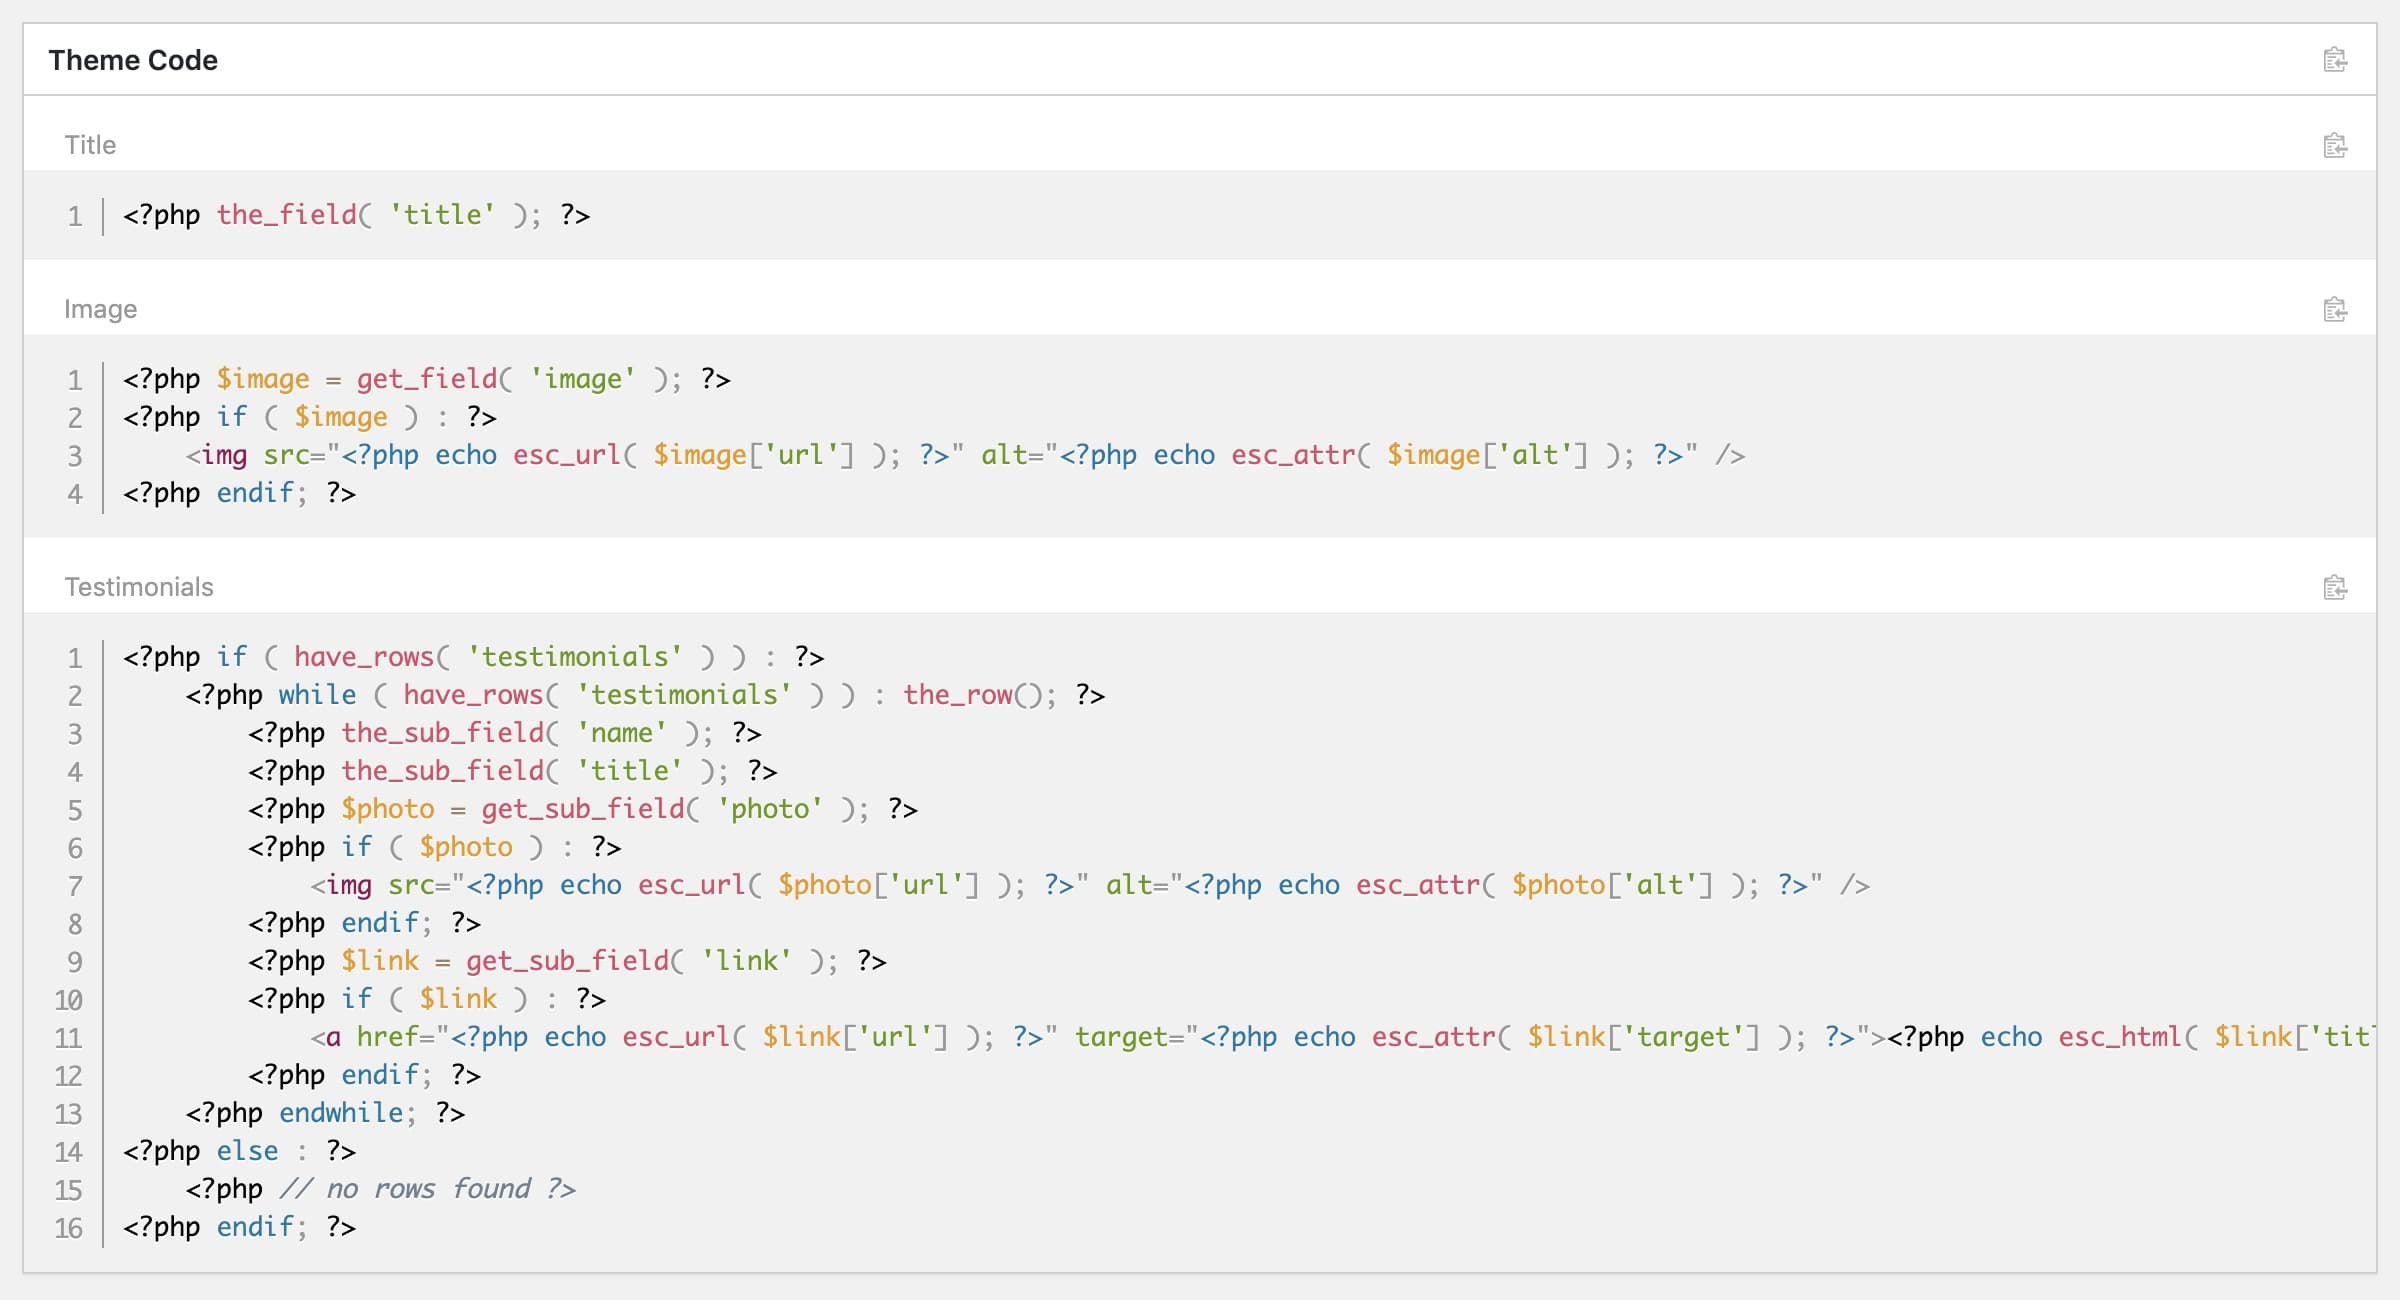Click the the_sub_field 'name' line
Screen dimensions: 2400x1300
504,733
